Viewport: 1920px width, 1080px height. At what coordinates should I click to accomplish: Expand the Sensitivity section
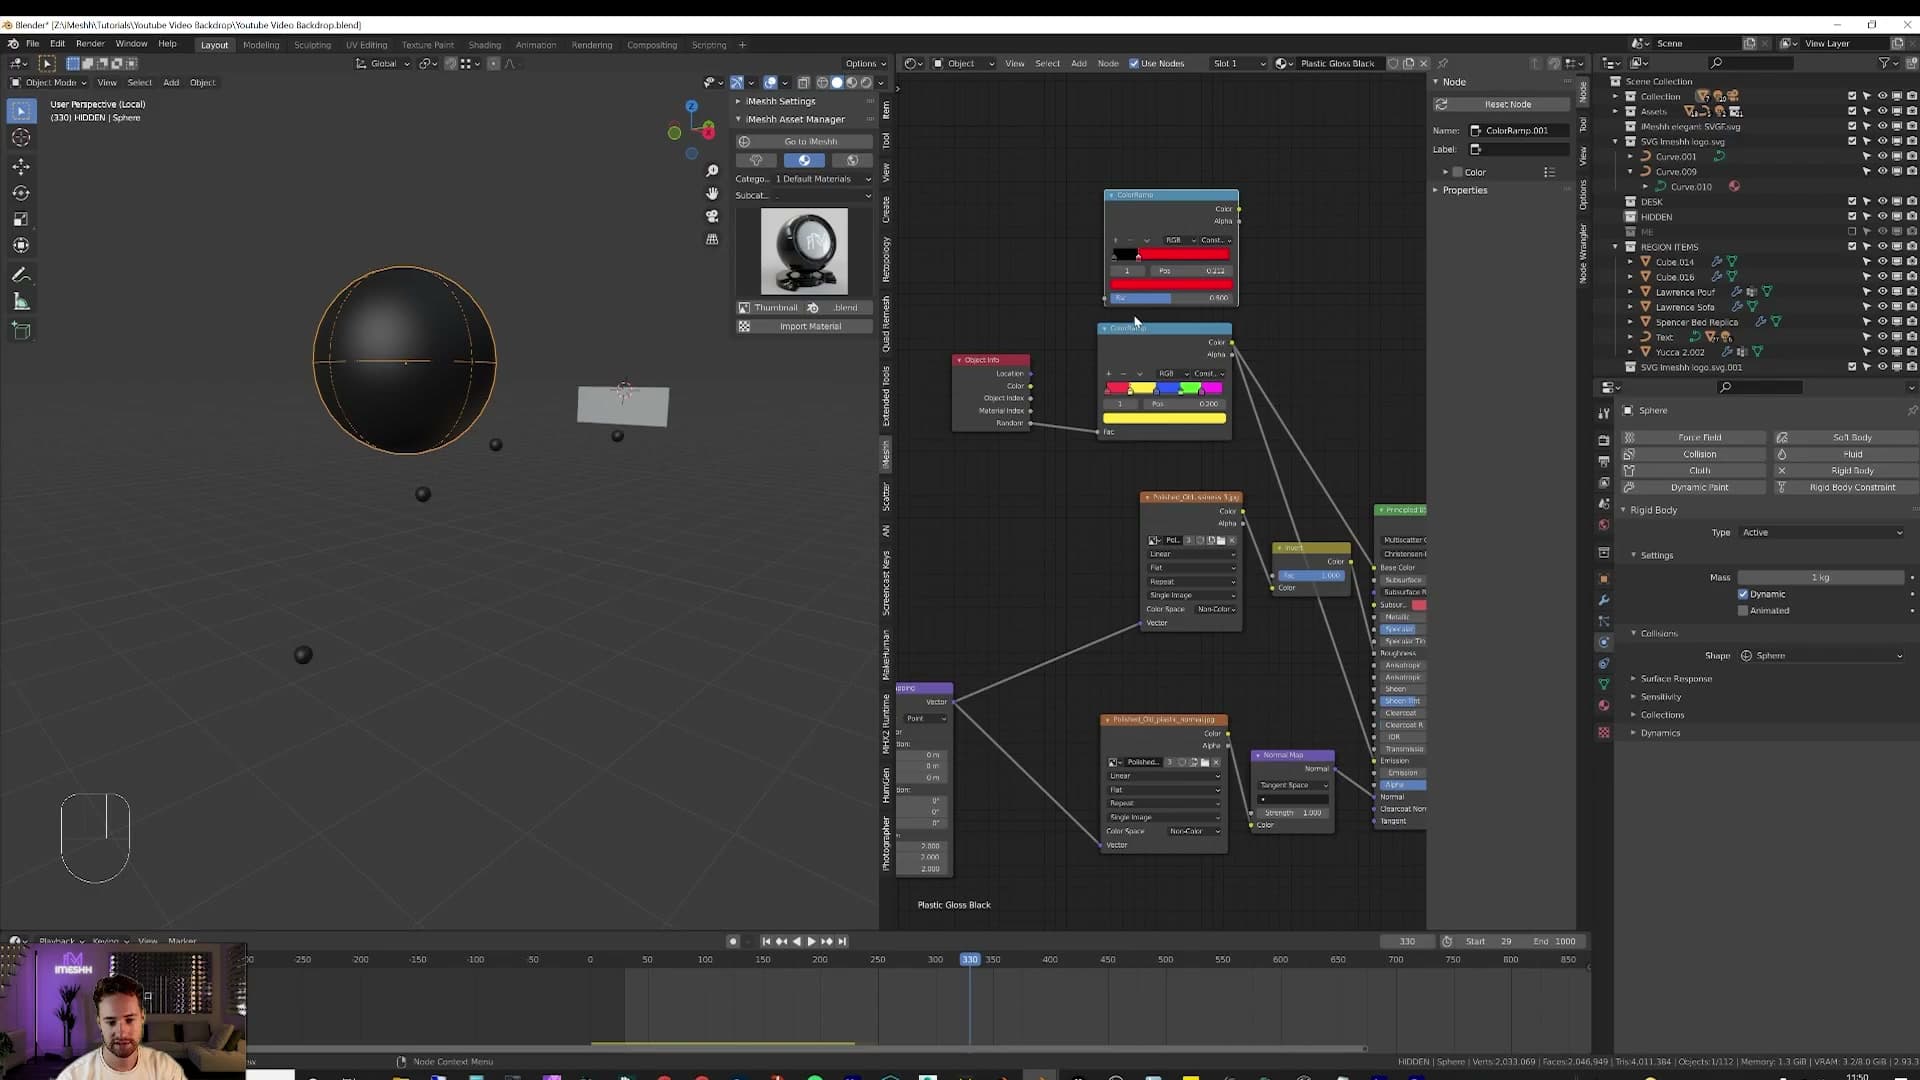click(x=1660, y=697)
